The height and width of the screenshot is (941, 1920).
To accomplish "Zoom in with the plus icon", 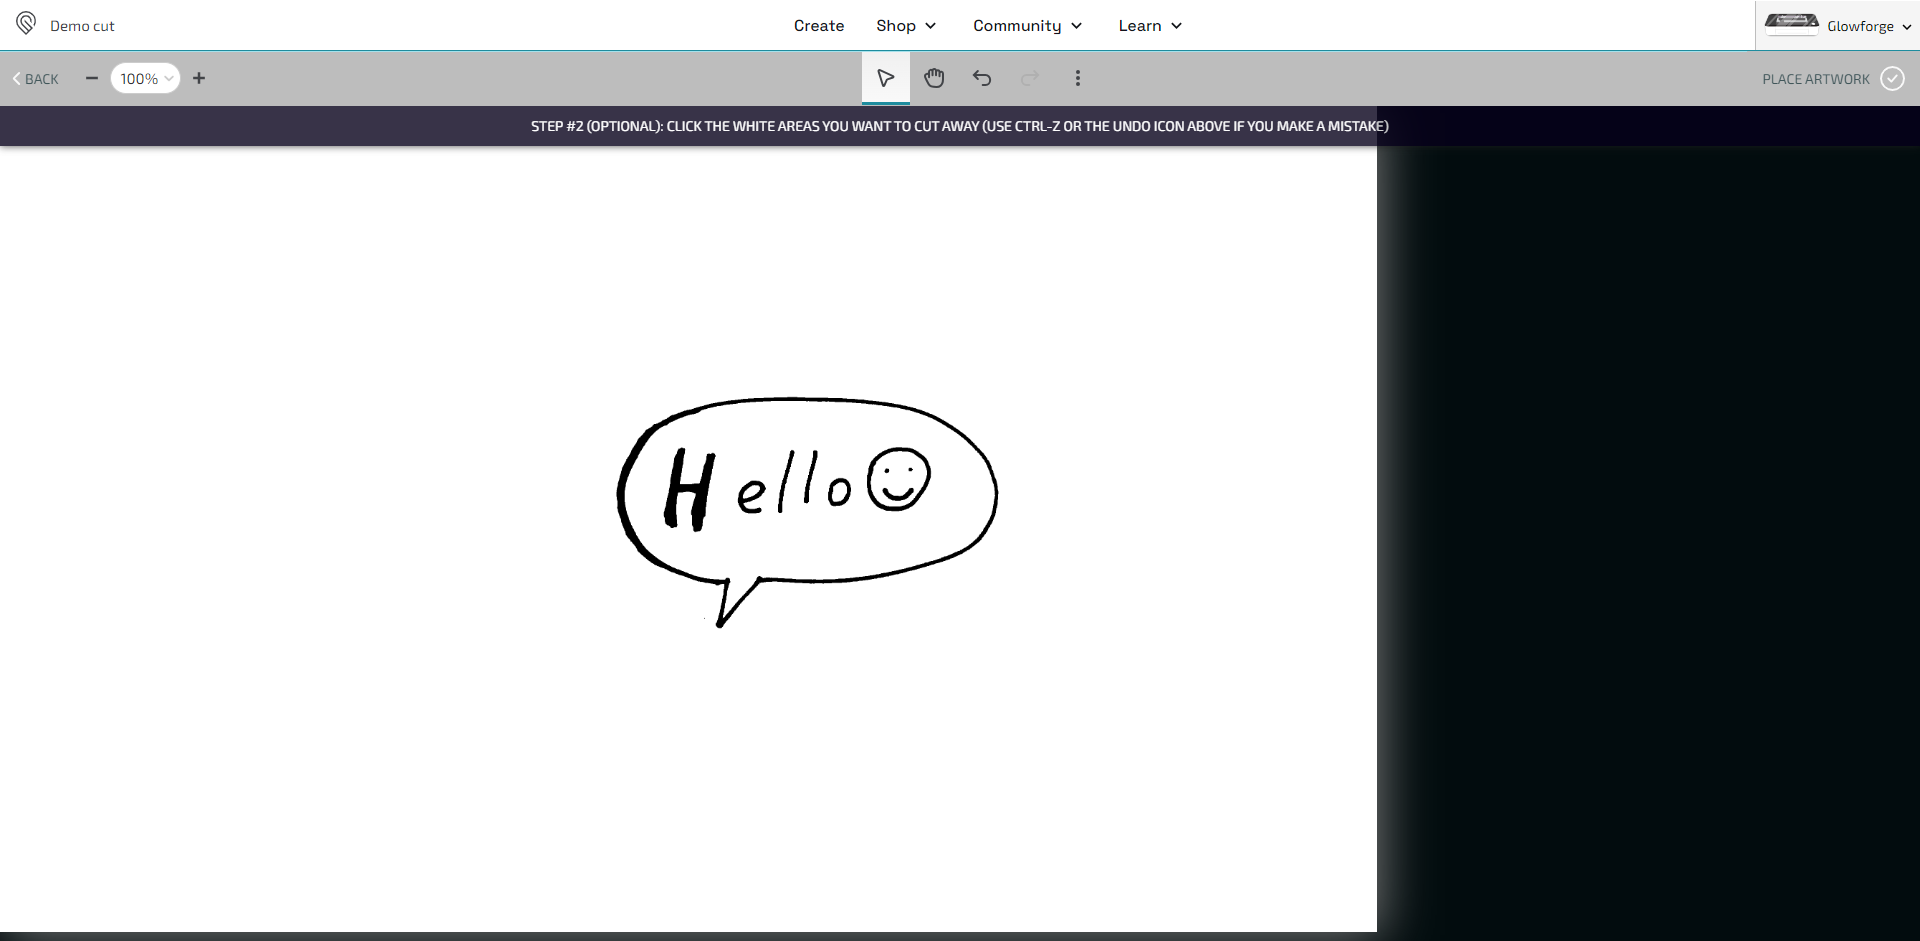I will [x=199, y=78].
